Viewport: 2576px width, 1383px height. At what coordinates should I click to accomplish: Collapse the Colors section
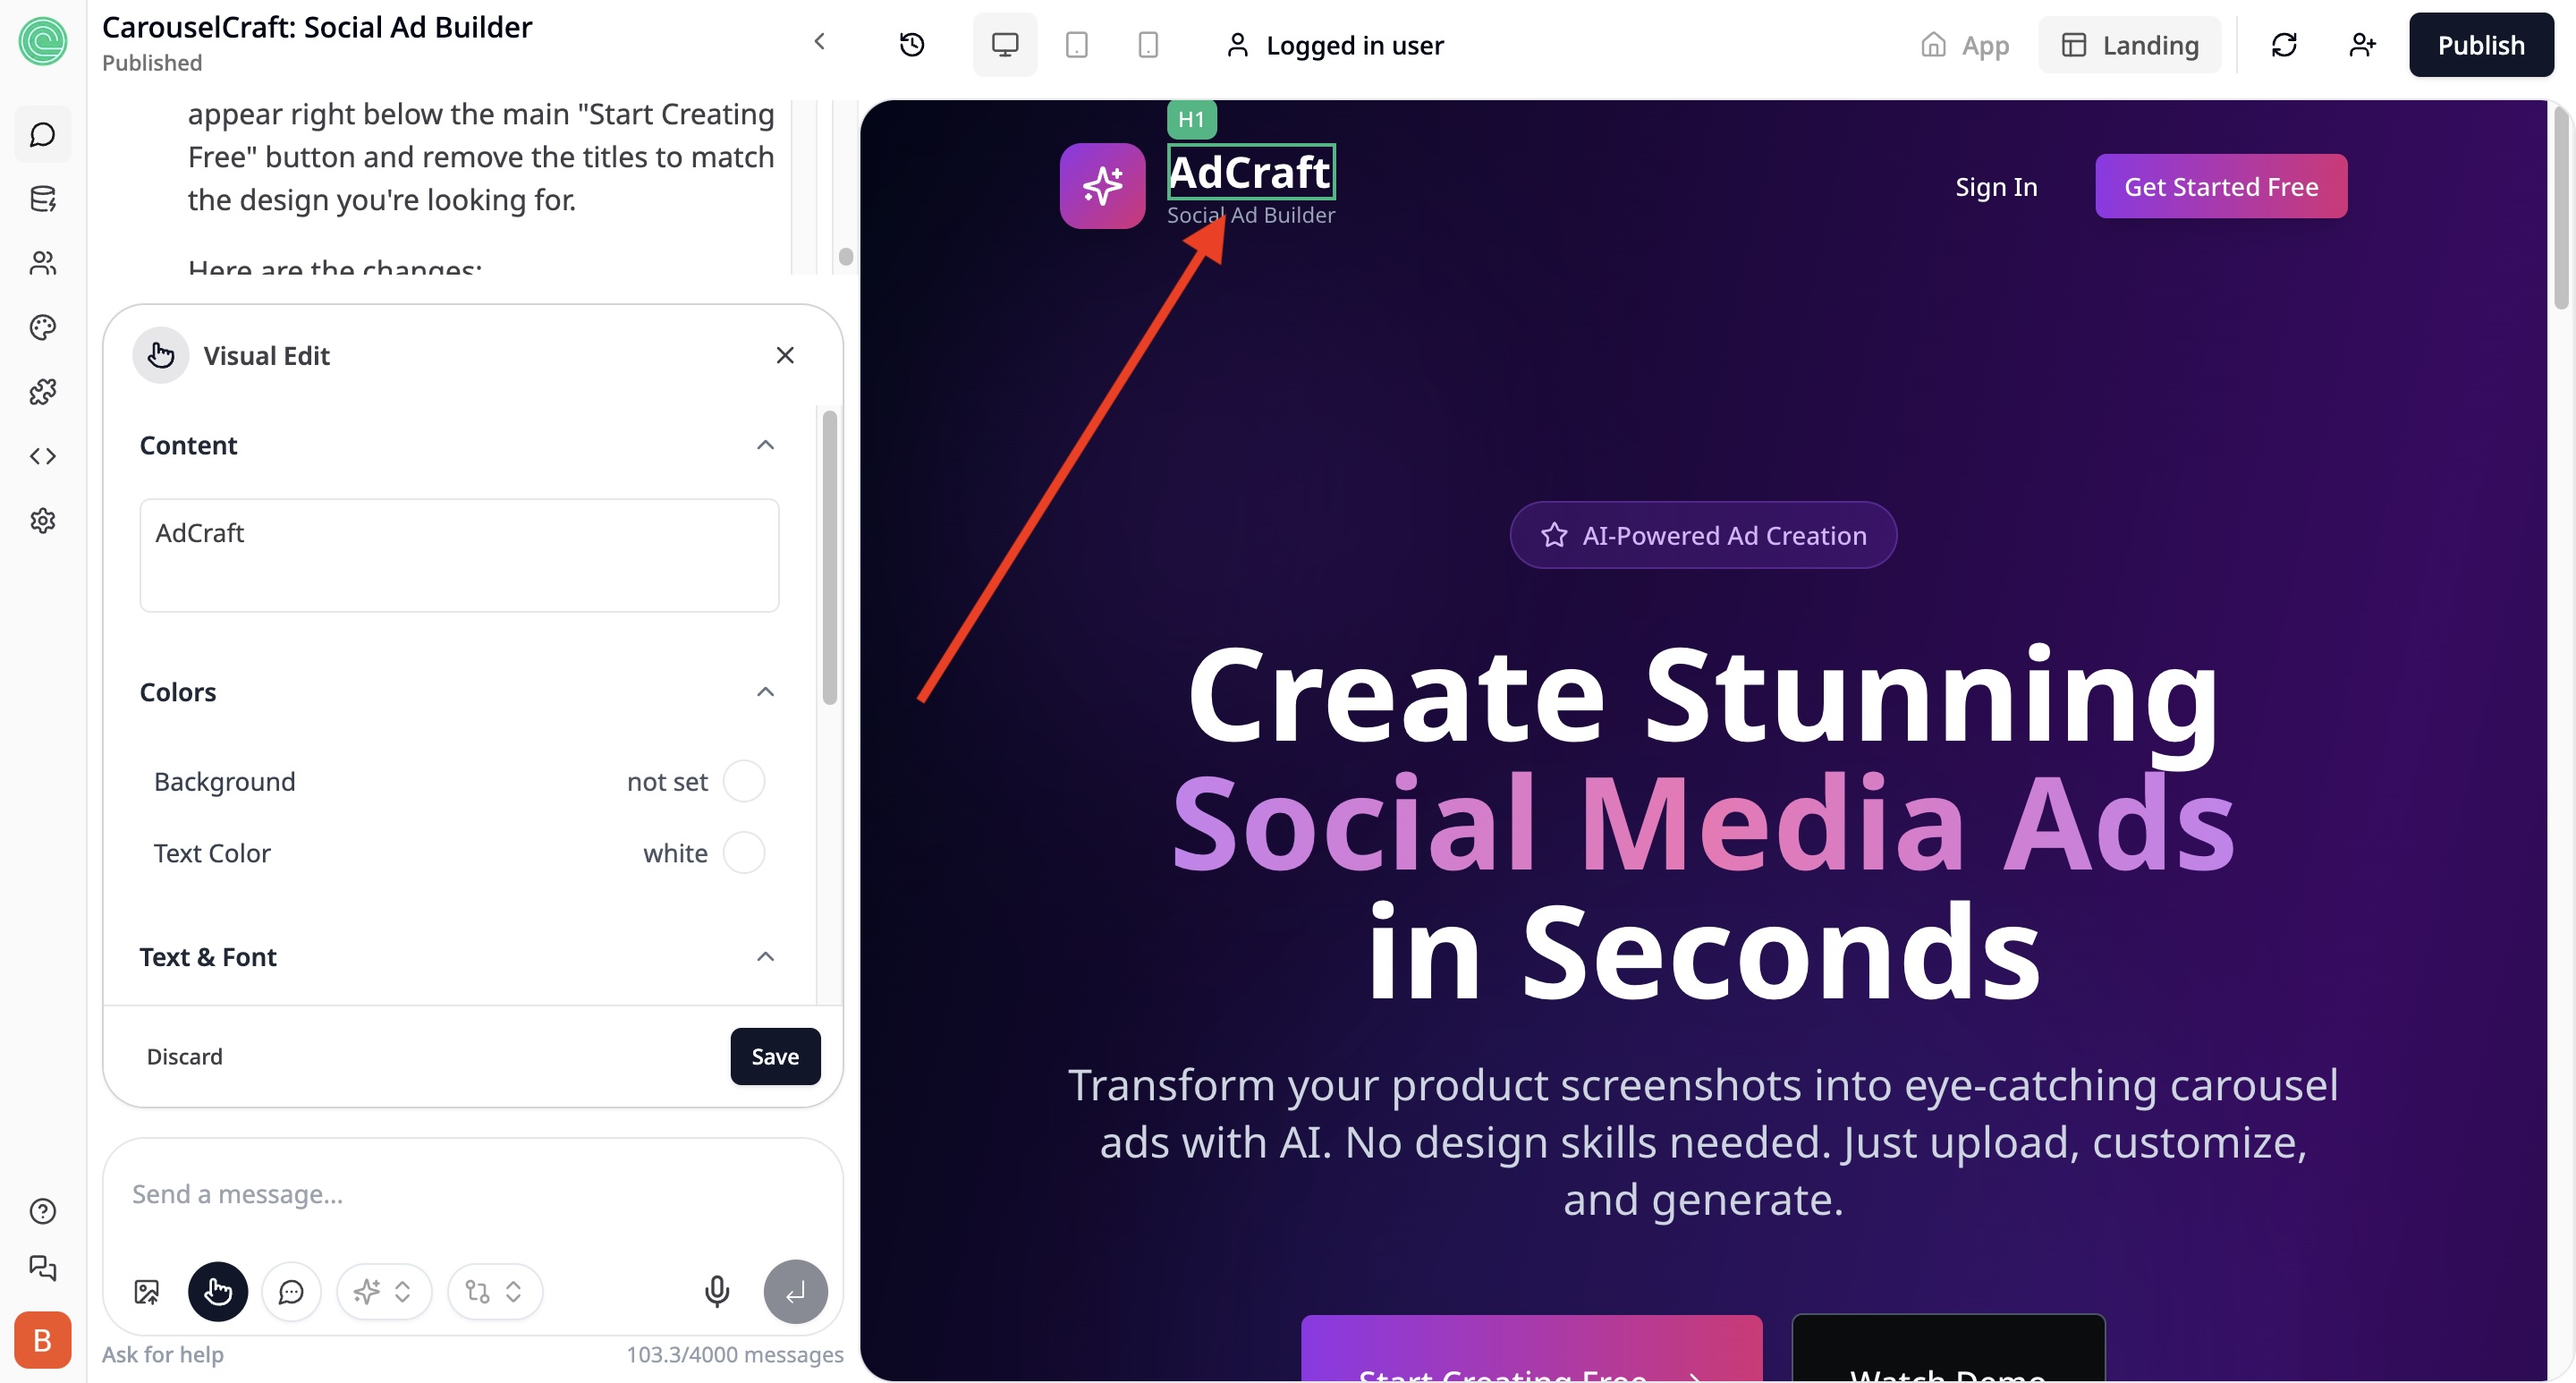coord(765,692)
